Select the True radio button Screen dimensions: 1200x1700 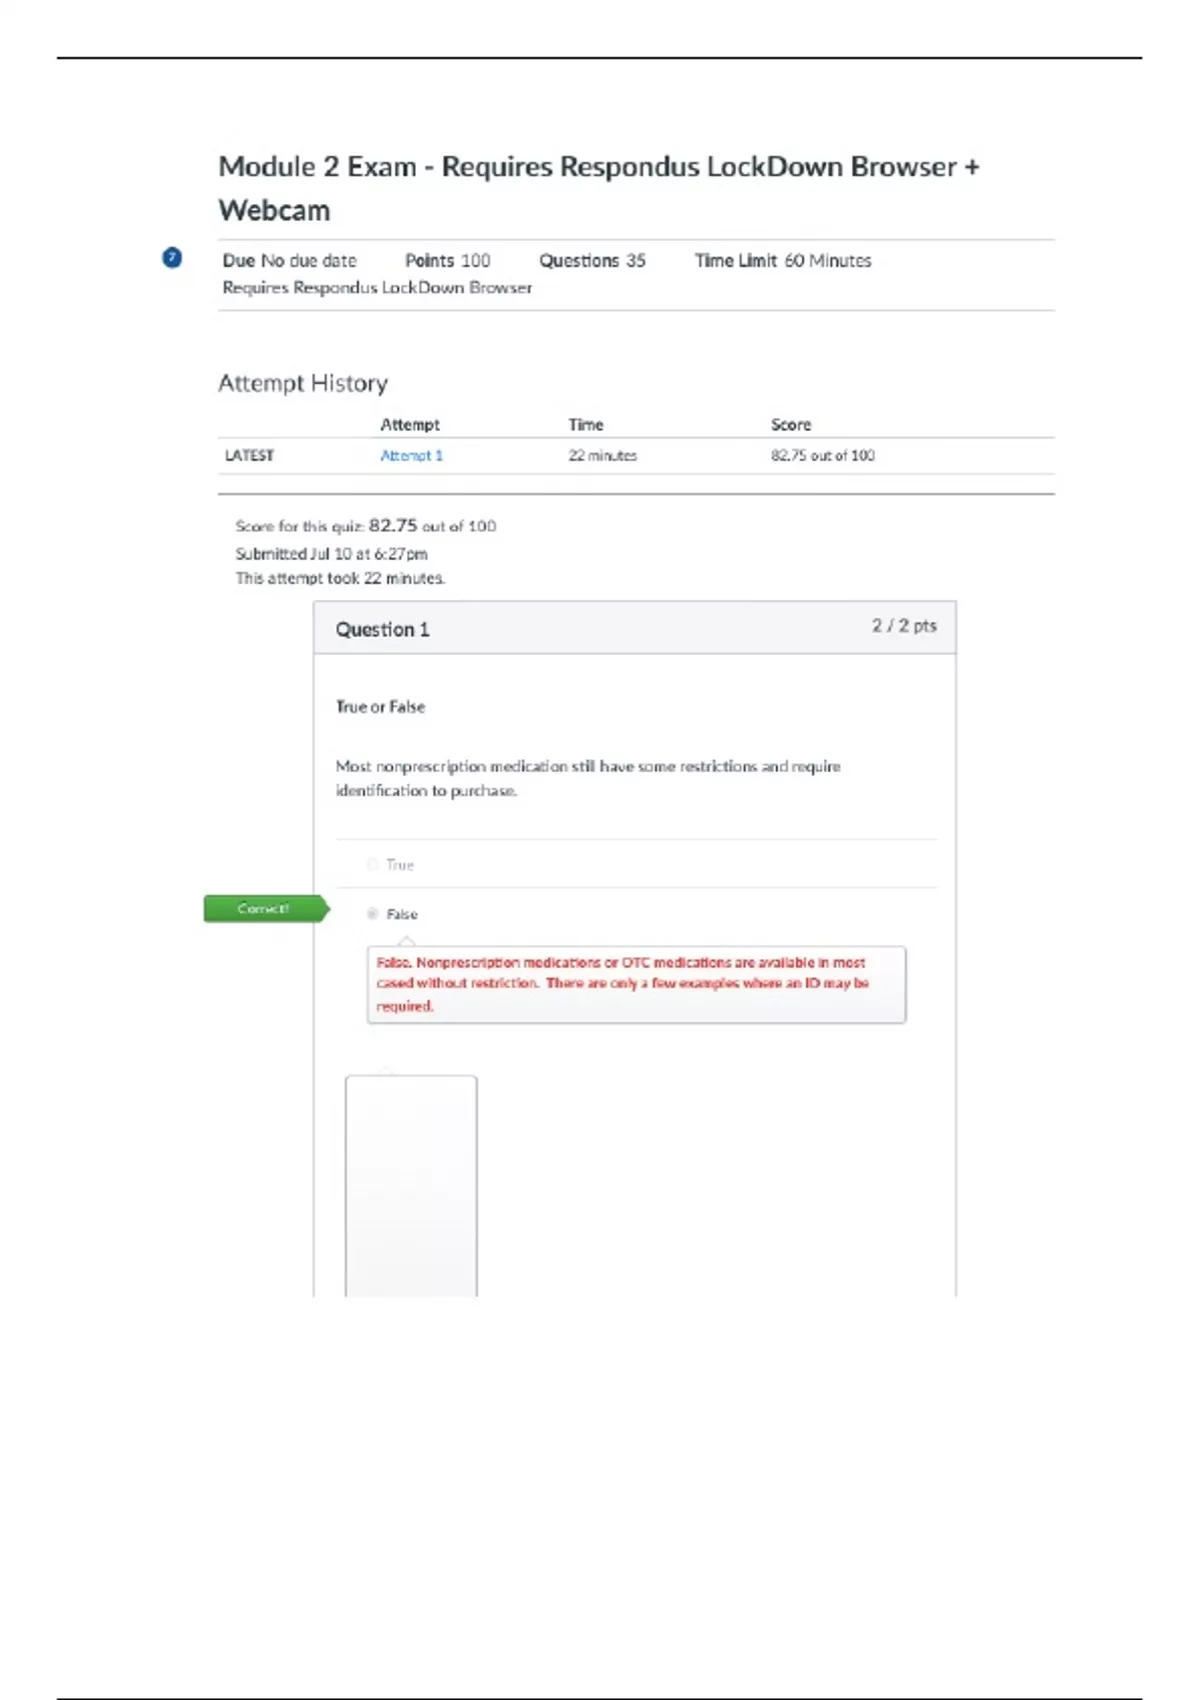pyautogui.click(x=373, y=864)
